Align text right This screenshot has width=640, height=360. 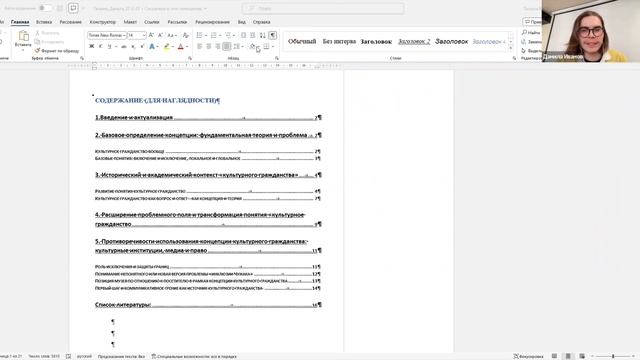(x=218, y=47)
